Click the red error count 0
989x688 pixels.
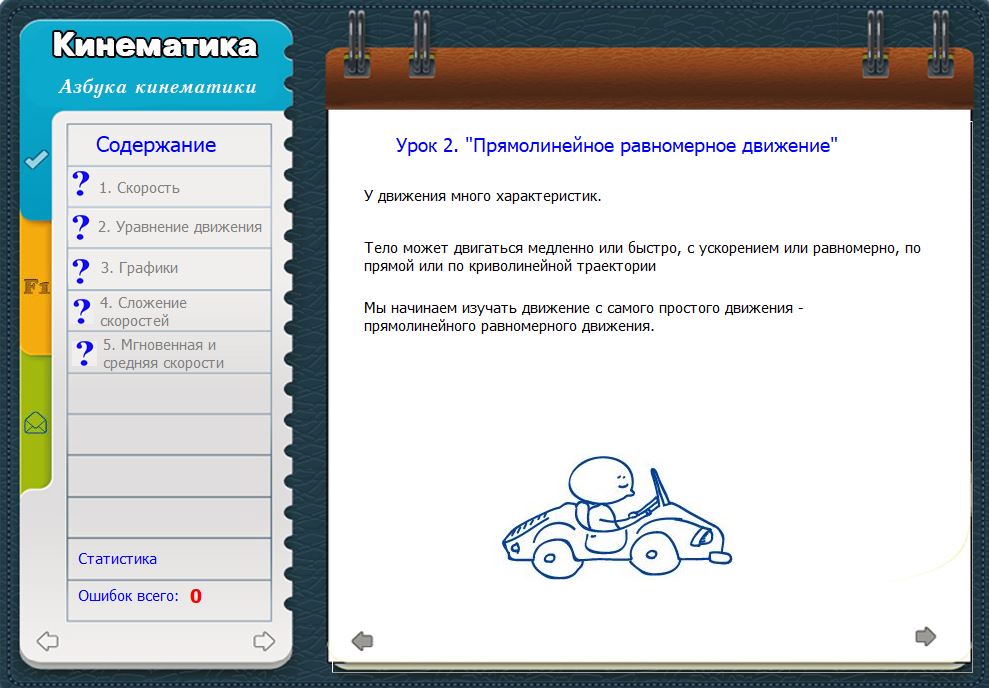pyautogui.click(x=196, y=596)
